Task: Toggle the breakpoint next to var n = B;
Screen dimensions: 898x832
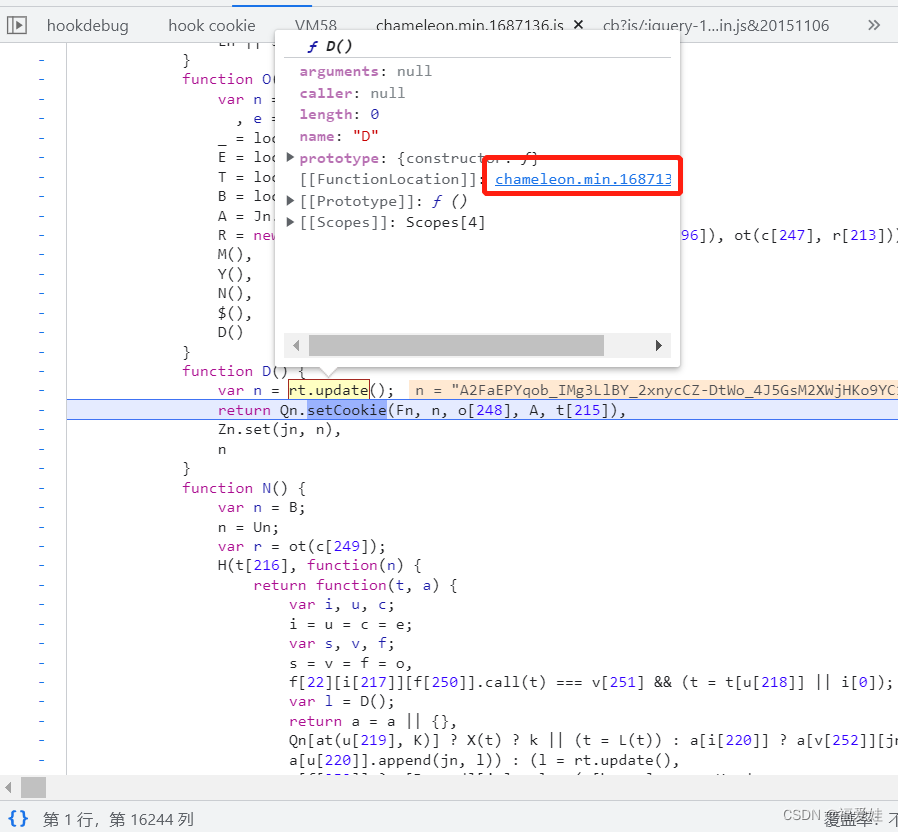Action: pyautogui.click(x=41, y=507)
